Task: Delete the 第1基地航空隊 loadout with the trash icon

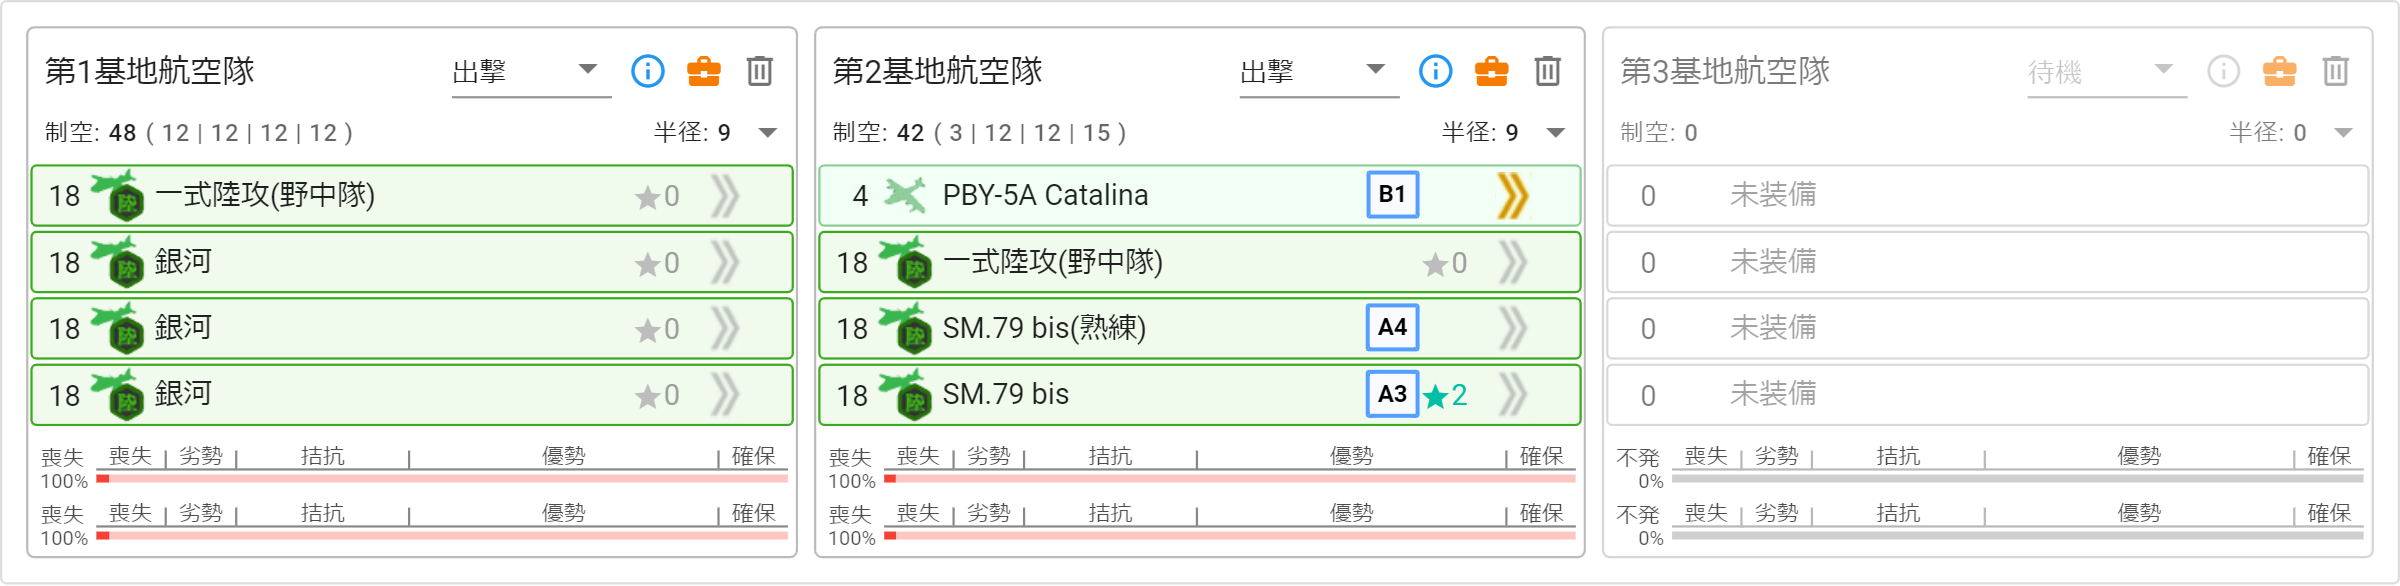Action: click(760, 71)
